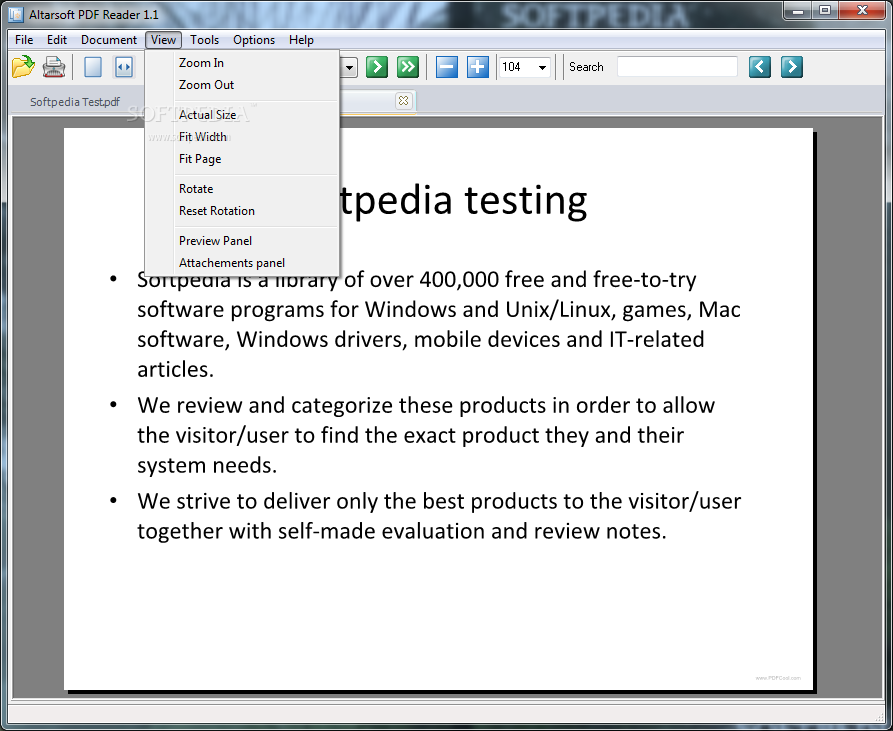Screen dimensions: 893x731
Task: Toggle Attachements panel menu entry
Action: pyautogui.click(x=243, y=263)
